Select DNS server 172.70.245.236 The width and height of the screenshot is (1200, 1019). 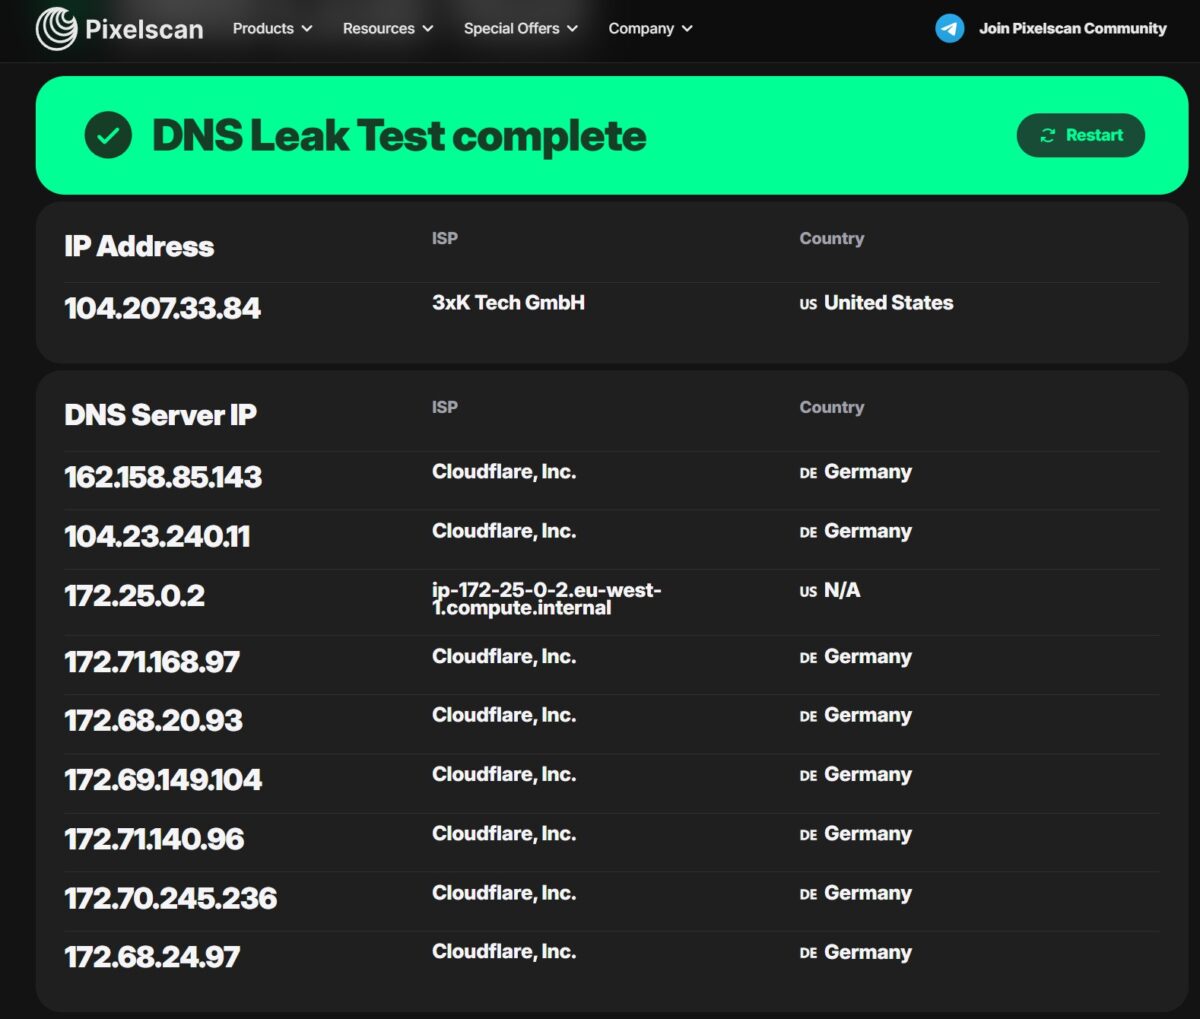coord(170,898)
